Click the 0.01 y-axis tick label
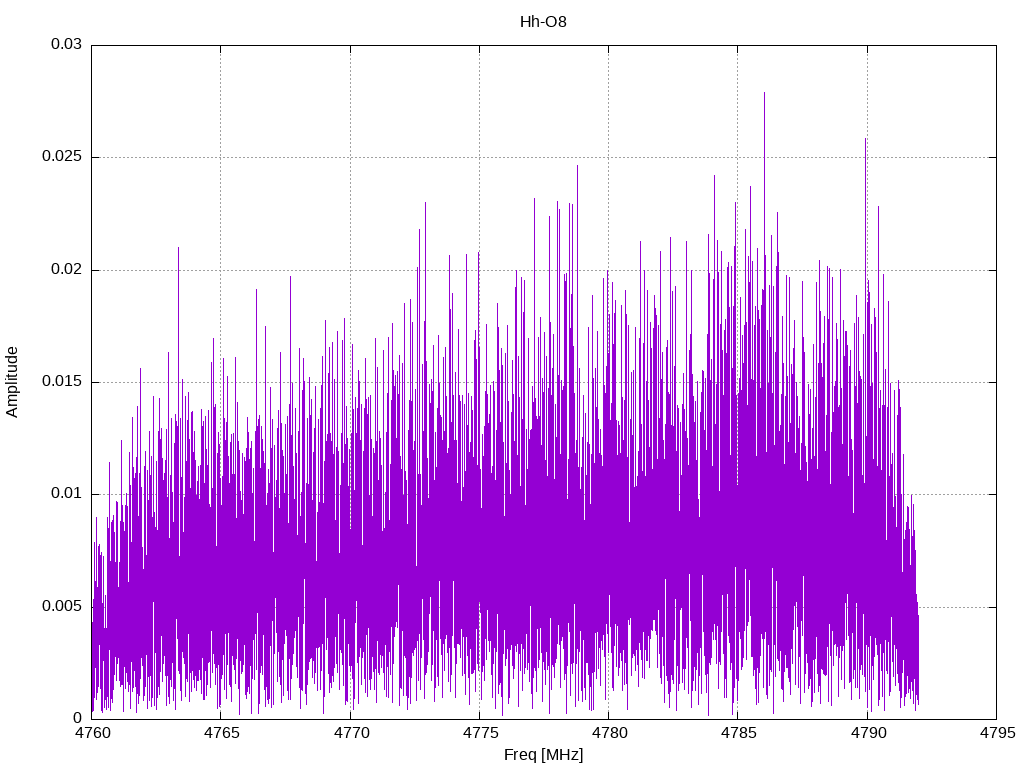Screen dimensions: 1024x768 (x=66, y=493)
